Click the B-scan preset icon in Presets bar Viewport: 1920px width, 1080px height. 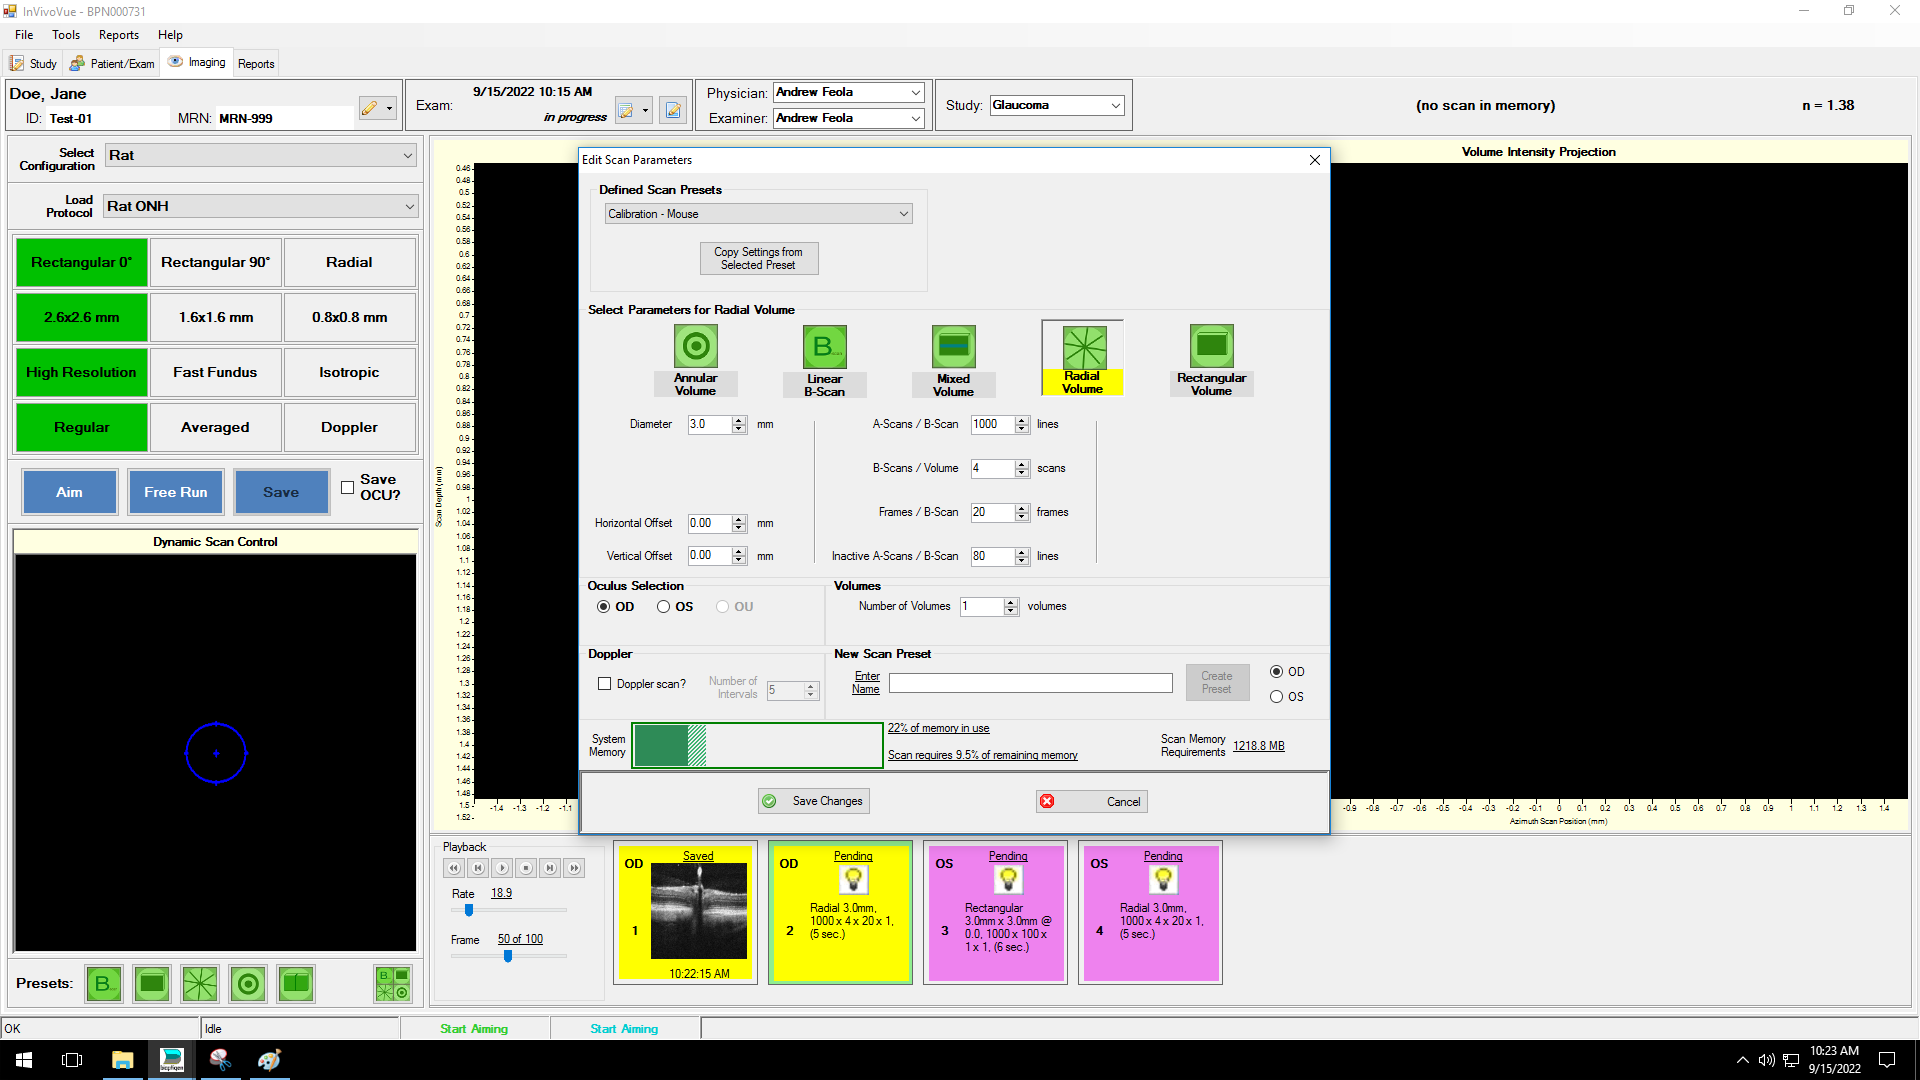point(103,984)
